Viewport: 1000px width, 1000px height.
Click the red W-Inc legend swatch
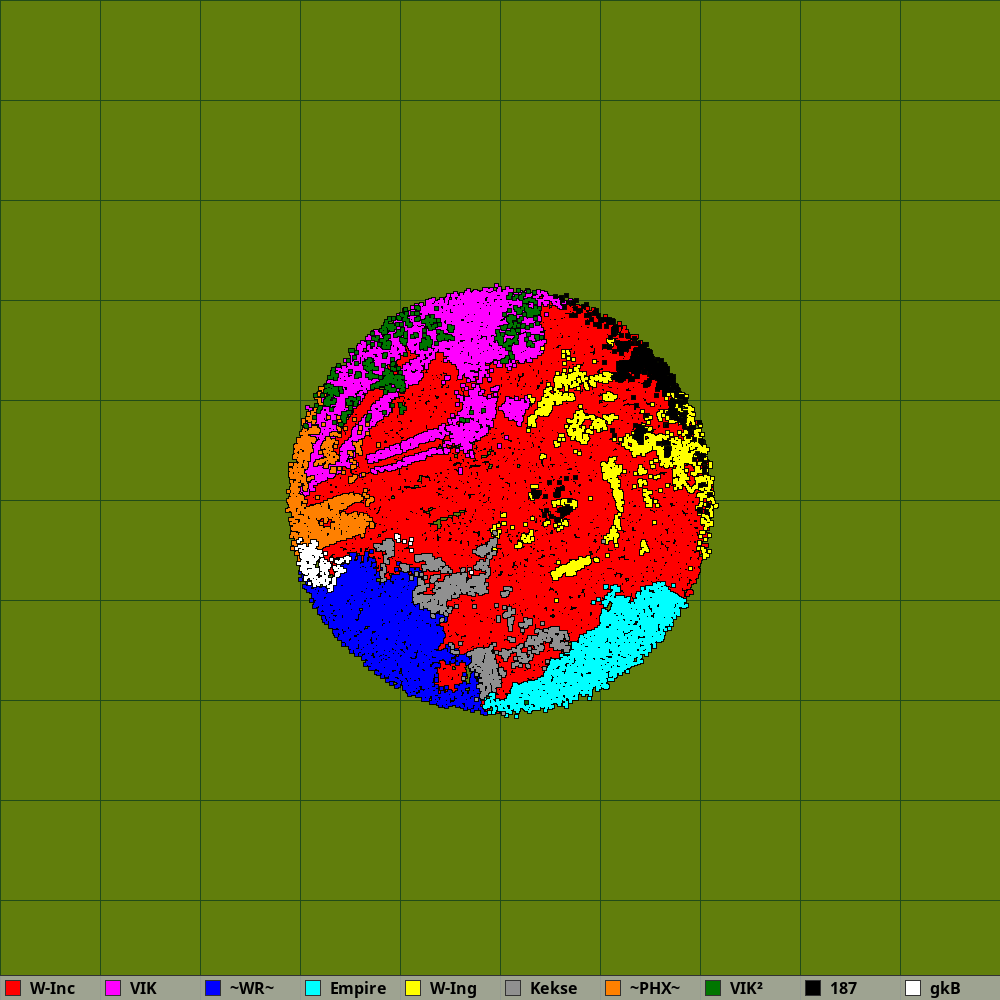(x=13, y=988)
